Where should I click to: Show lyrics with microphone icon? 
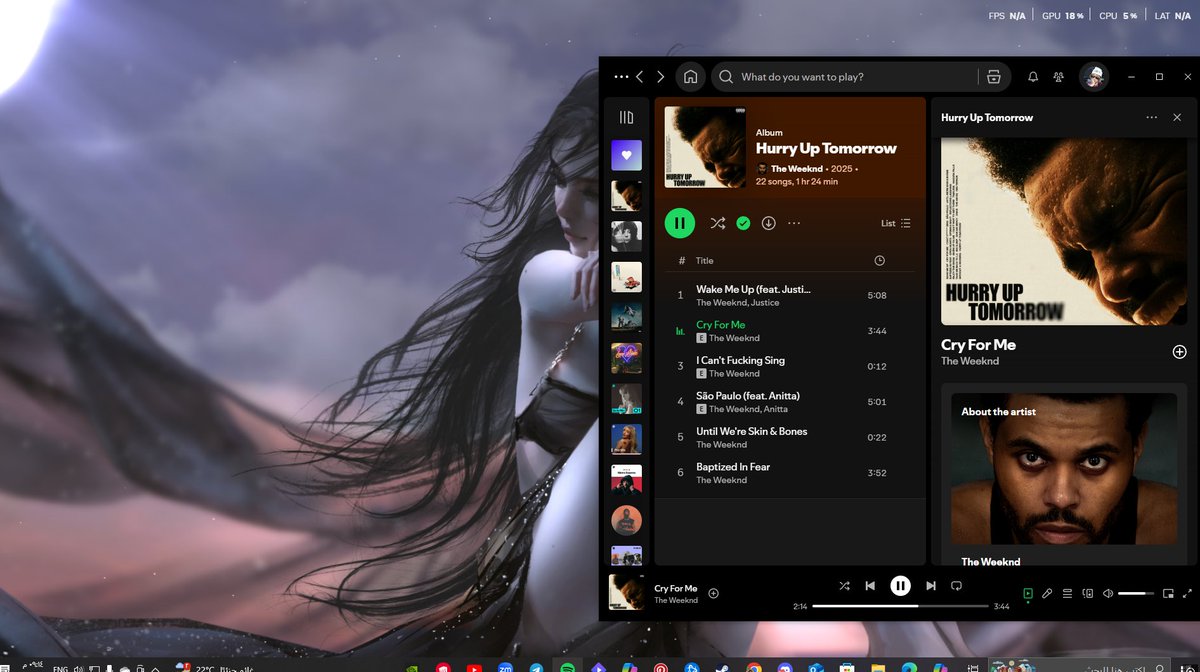point(1047,593)
